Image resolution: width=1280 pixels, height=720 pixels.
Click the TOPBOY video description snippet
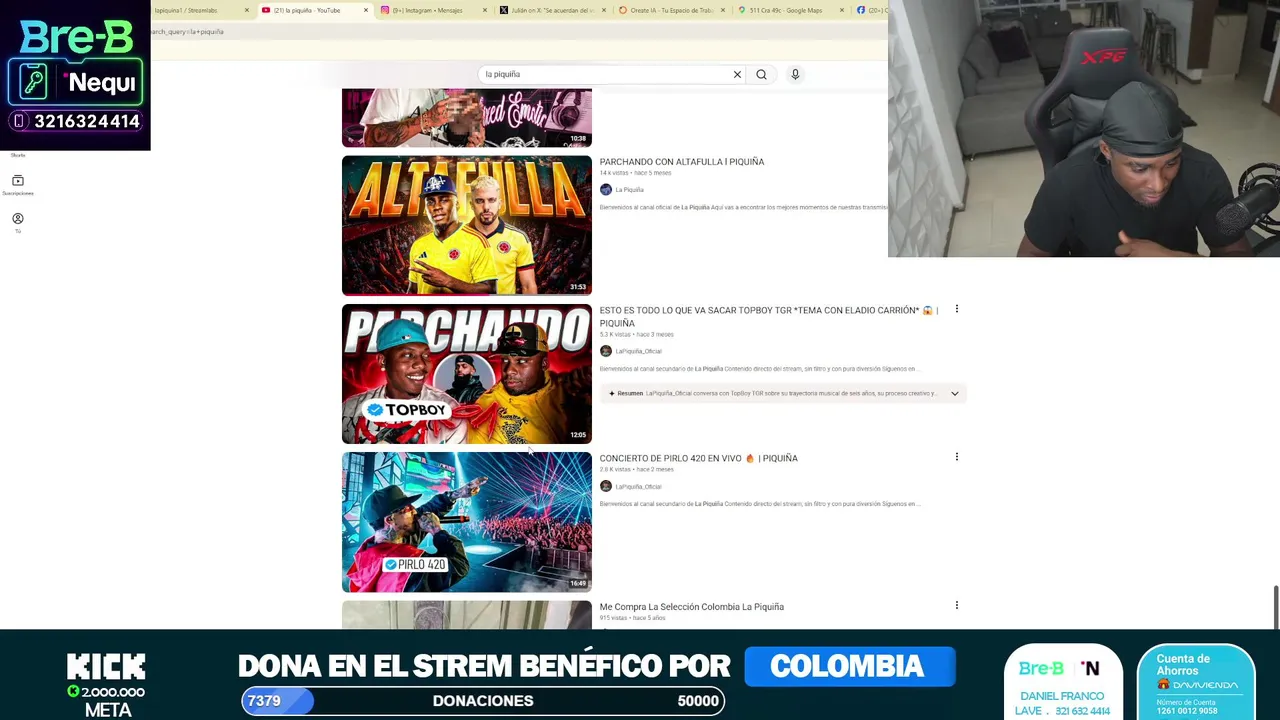[760, 369]
